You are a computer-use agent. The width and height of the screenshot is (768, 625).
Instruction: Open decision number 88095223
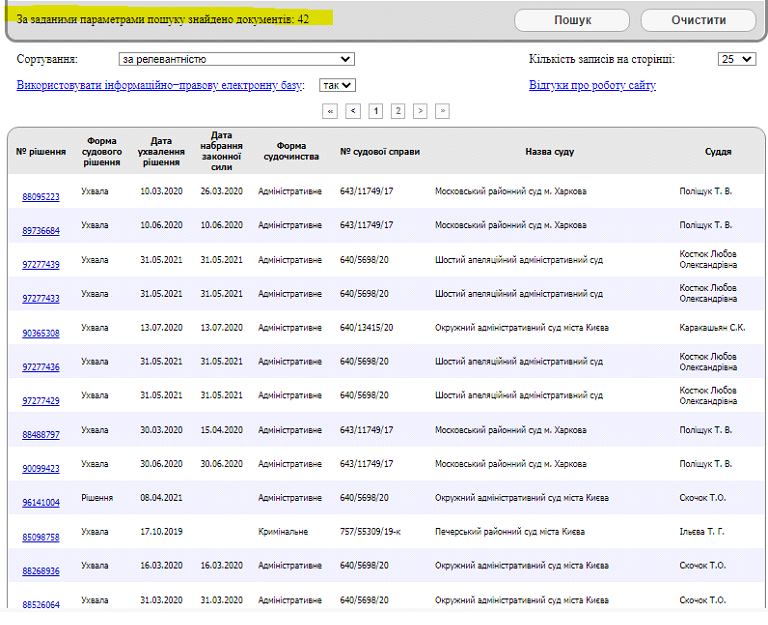(41, 197)
